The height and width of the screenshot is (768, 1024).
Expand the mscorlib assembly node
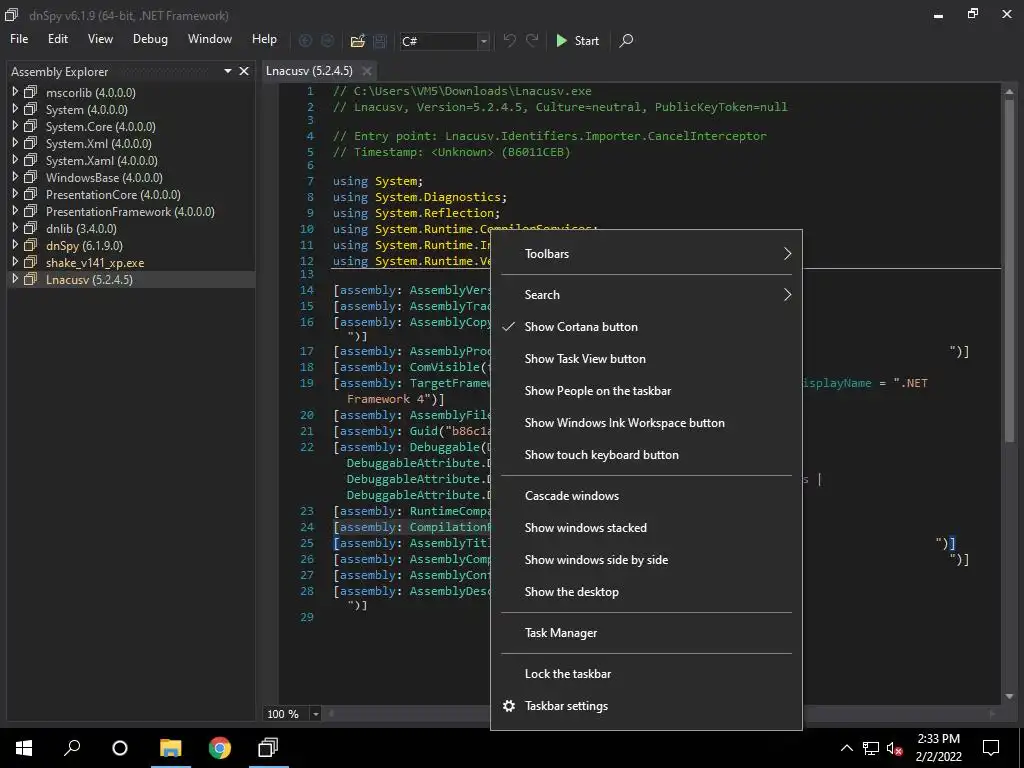pyautogui.click(x=16, y=92)
